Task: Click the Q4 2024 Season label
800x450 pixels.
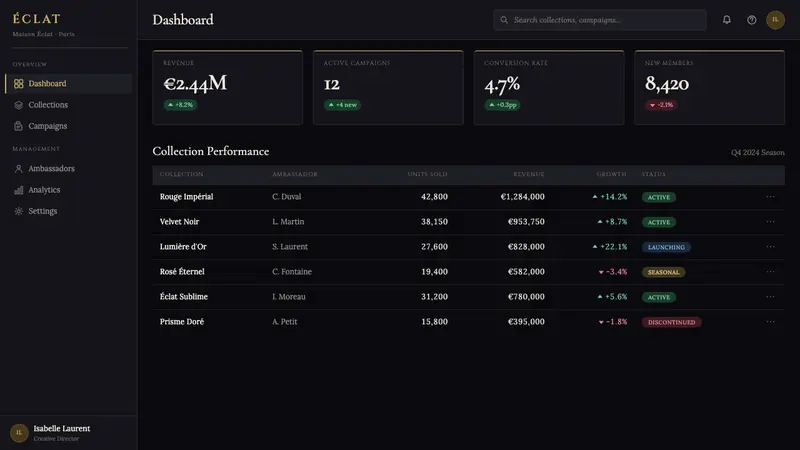Action: point(758,153)
